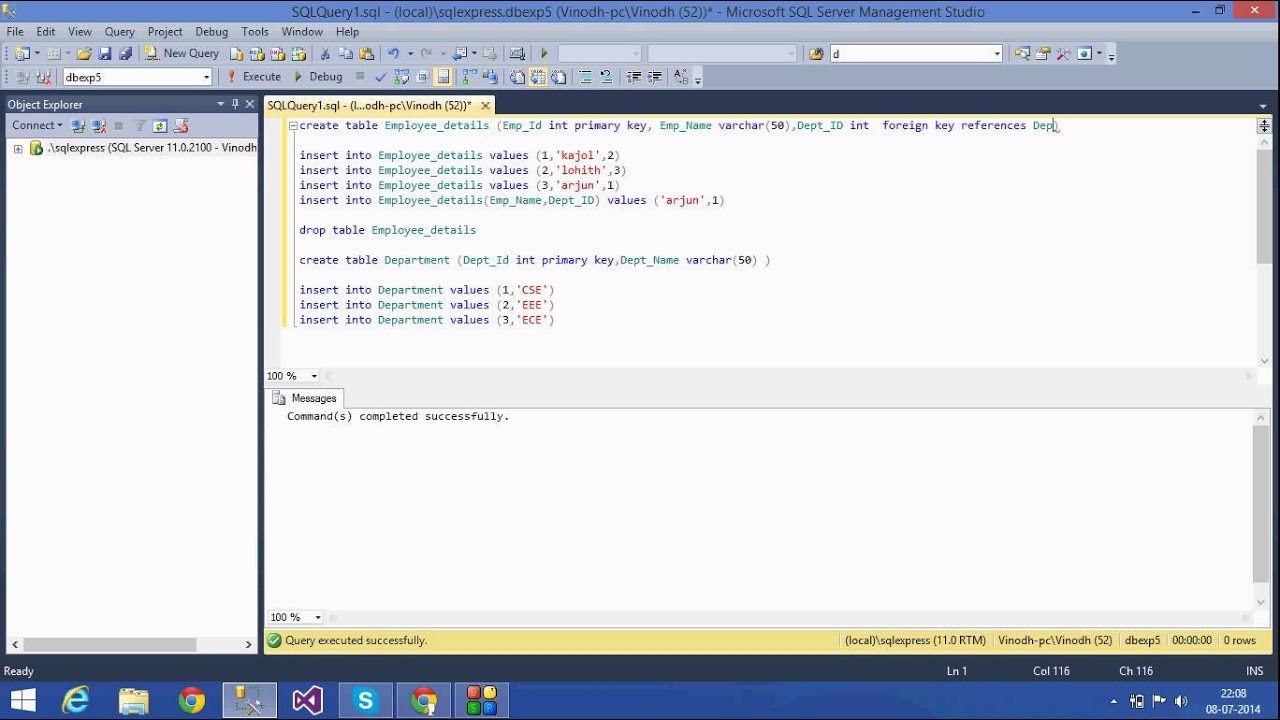Switch to the Messages tab
This screenshot has height=720, width=1280.
tap(306, 398)
